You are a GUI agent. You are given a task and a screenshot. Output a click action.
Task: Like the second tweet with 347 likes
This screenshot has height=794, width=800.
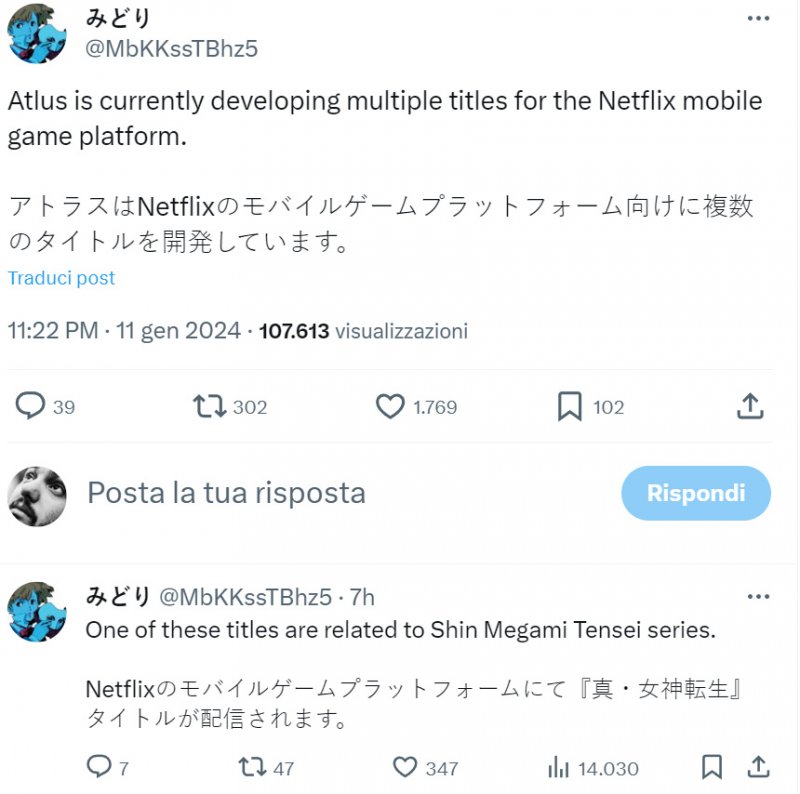click(x=404, y=767)
